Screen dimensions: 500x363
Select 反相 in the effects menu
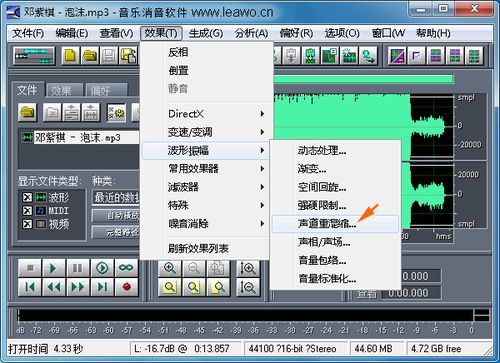[x=204, y=52]
